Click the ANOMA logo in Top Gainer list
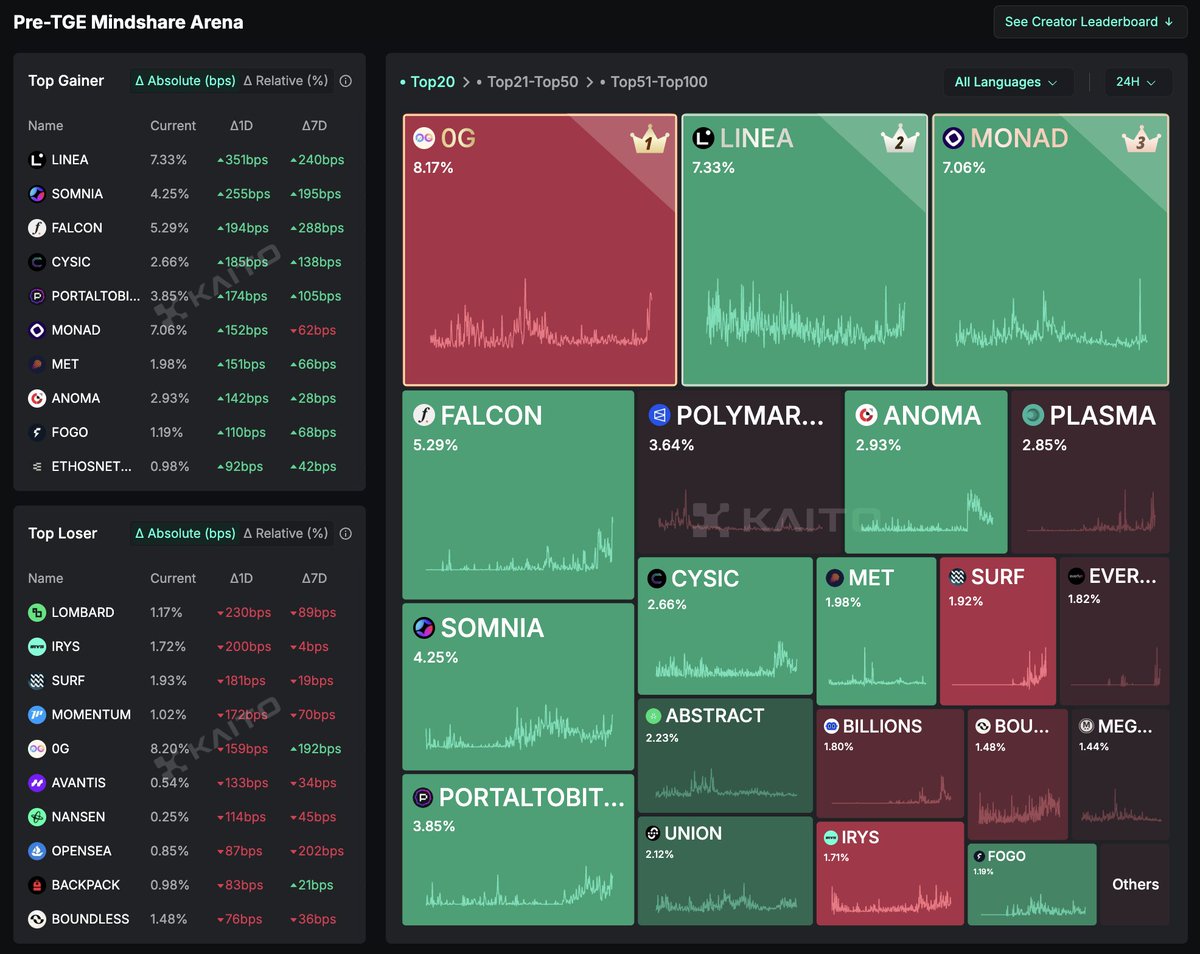 pyautogui.click(x=37, y=398)
